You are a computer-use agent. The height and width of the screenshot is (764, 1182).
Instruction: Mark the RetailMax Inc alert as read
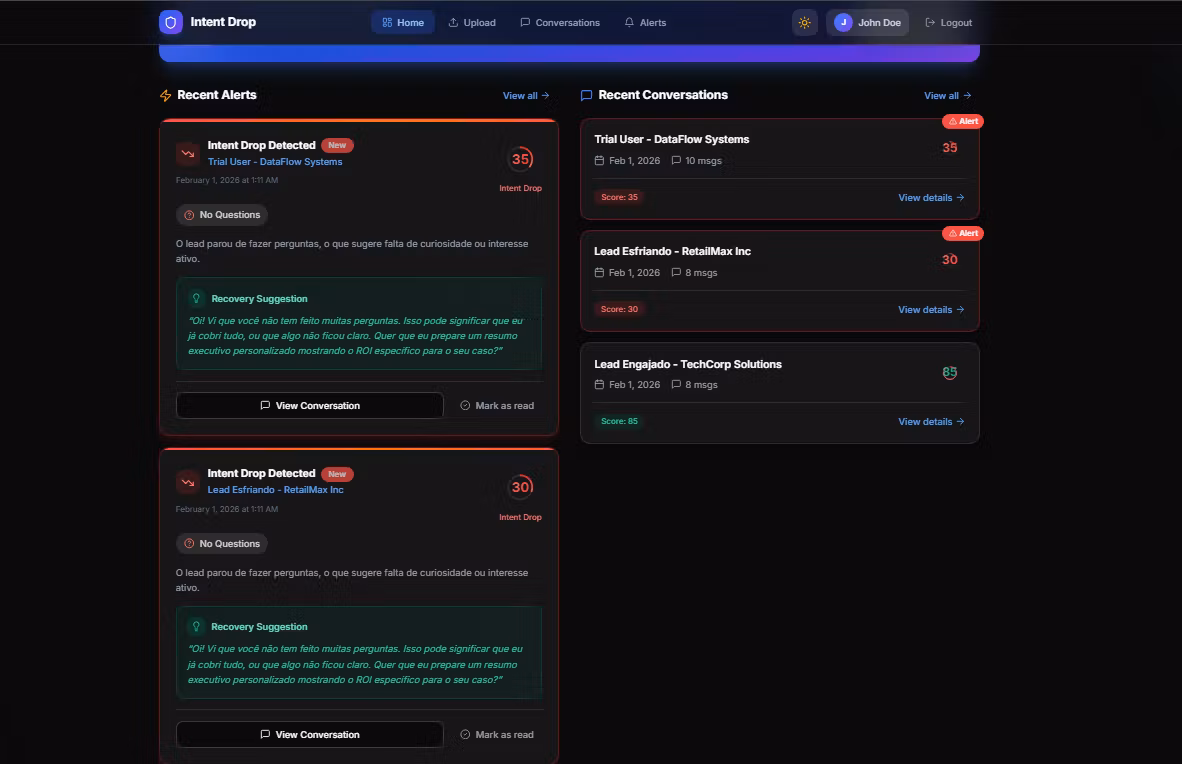[x=497, y=735]
